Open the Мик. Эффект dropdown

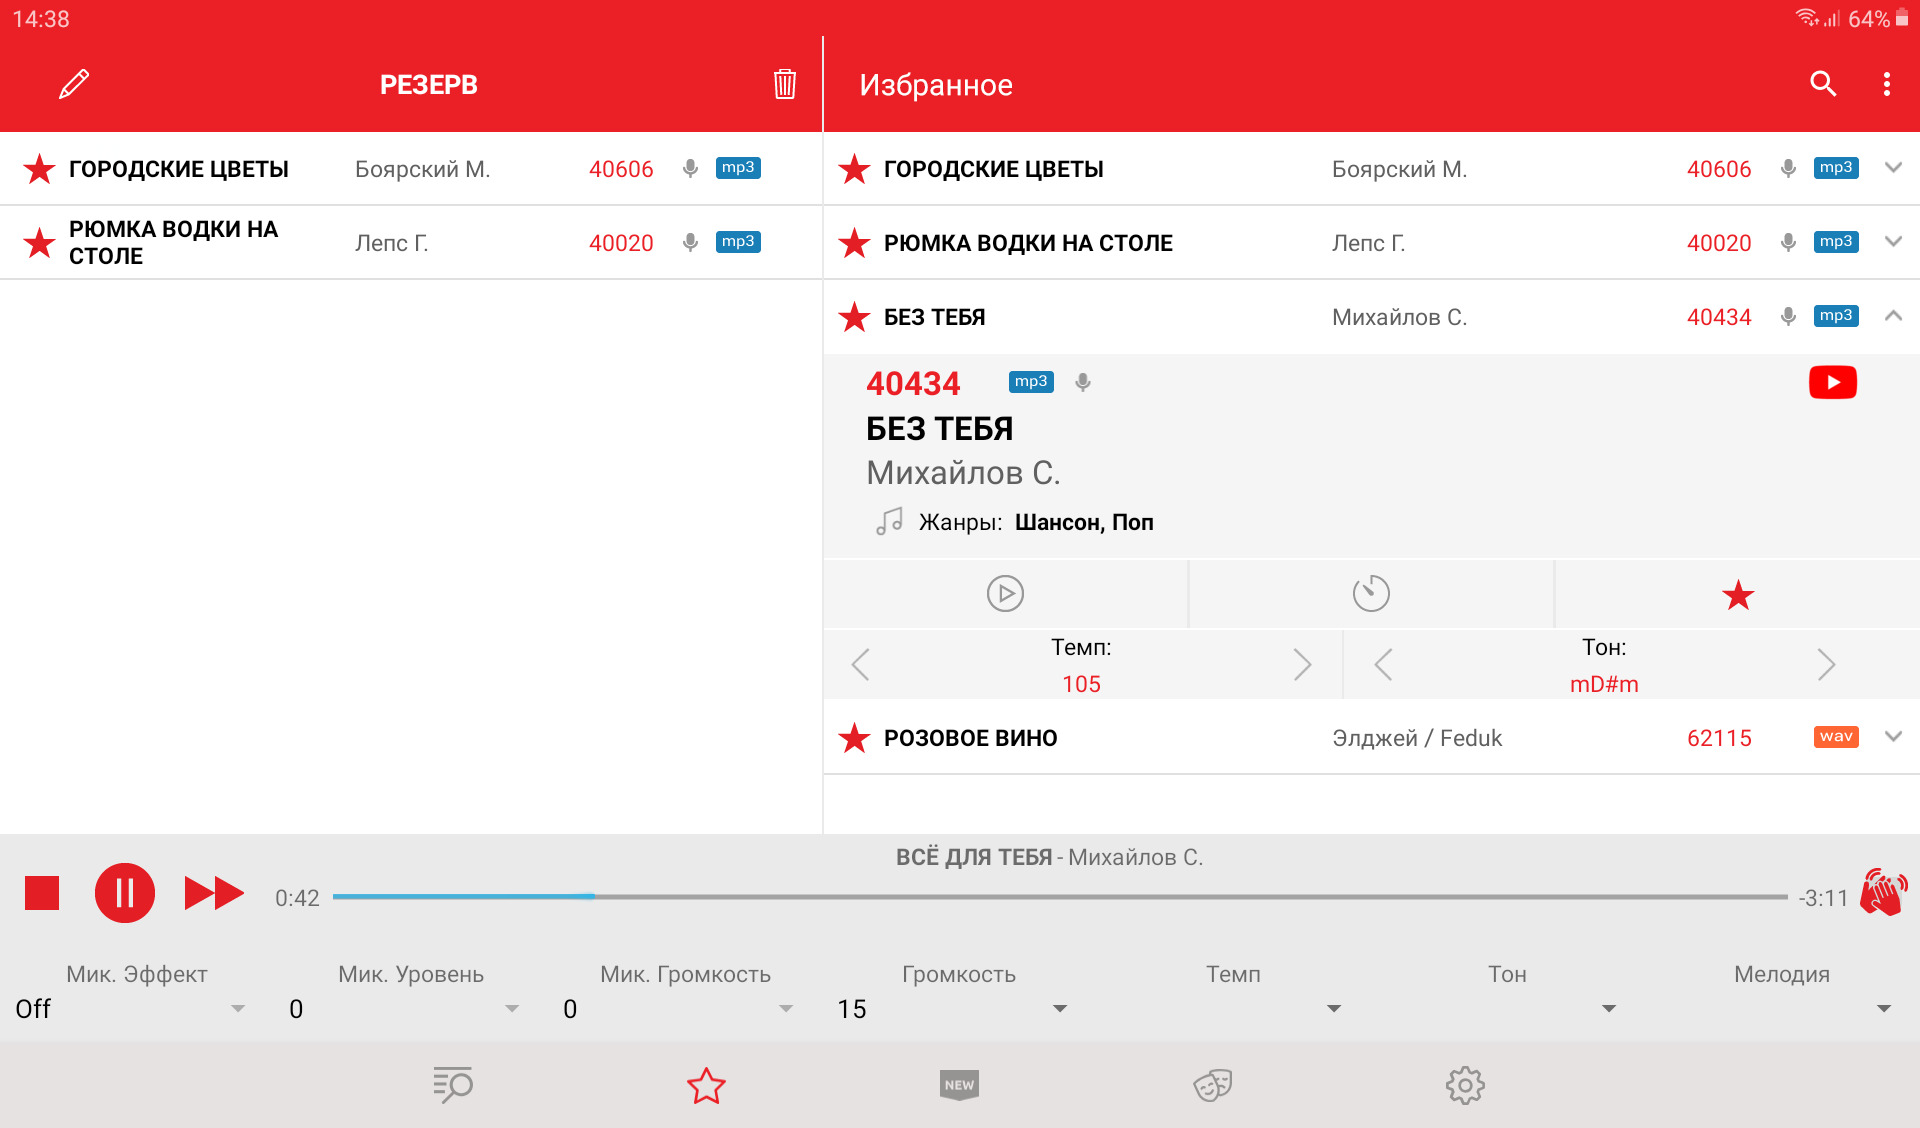(x=130, y=1009)
